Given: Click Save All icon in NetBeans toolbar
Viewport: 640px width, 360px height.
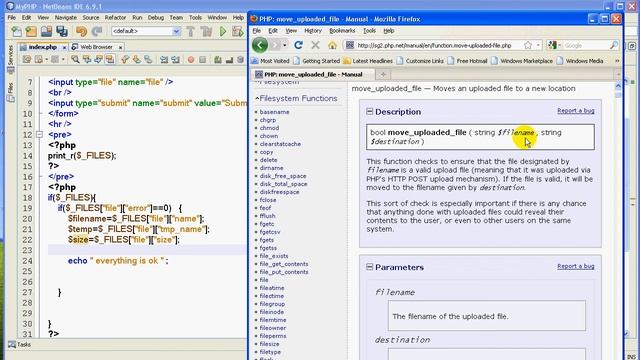Looking at the screenshot, I should (x=62, y=31).
